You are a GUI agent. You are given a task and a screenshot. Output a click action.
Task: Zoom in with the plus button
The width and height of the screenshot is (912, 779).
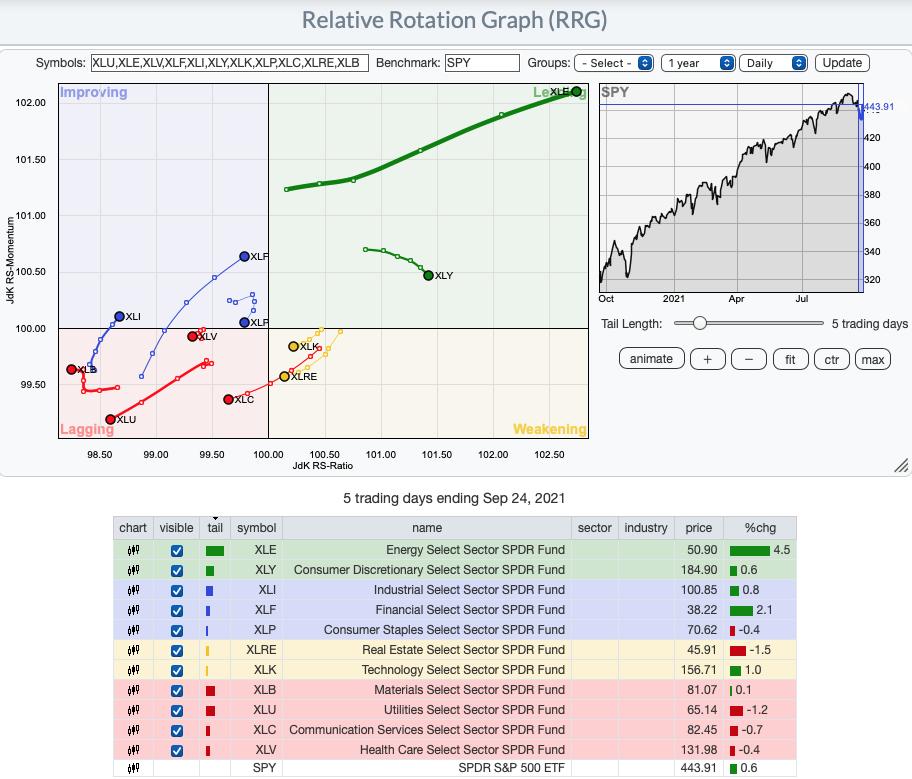click(x=707, y=359)
